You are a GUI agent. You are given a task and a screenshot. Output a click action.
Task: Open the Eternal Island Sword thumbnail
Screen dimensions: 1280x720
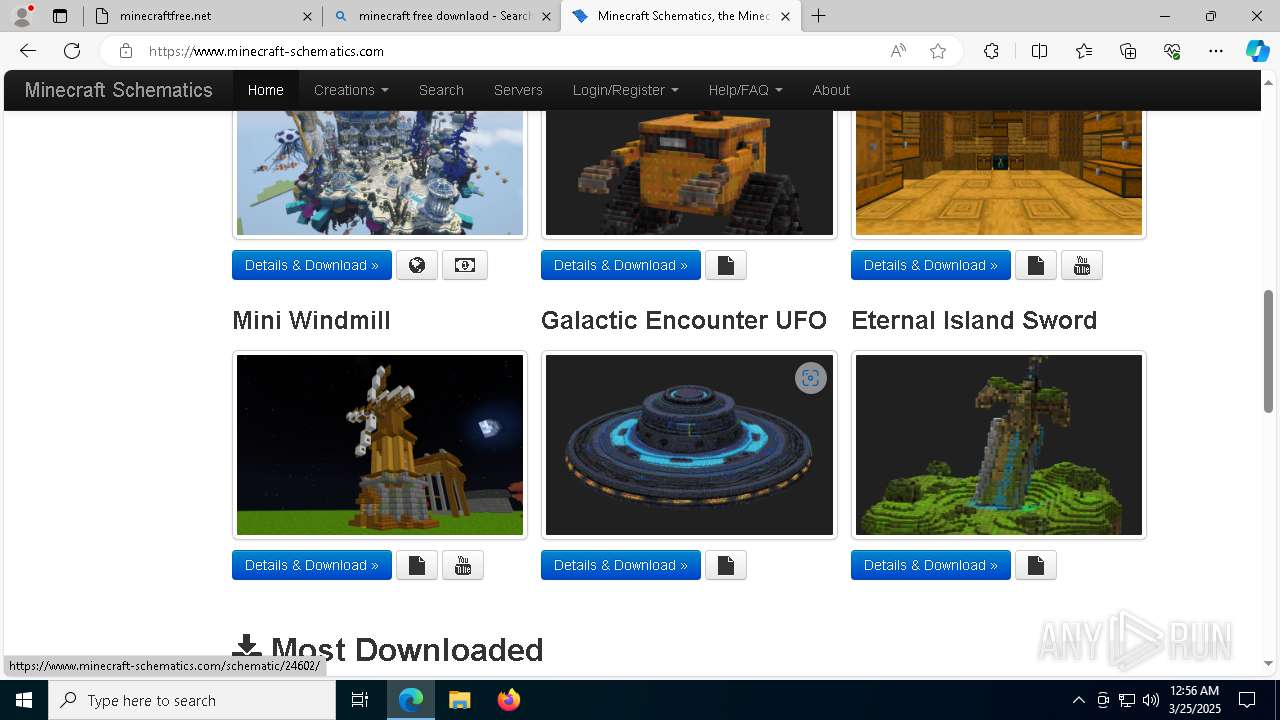(999, 445)
